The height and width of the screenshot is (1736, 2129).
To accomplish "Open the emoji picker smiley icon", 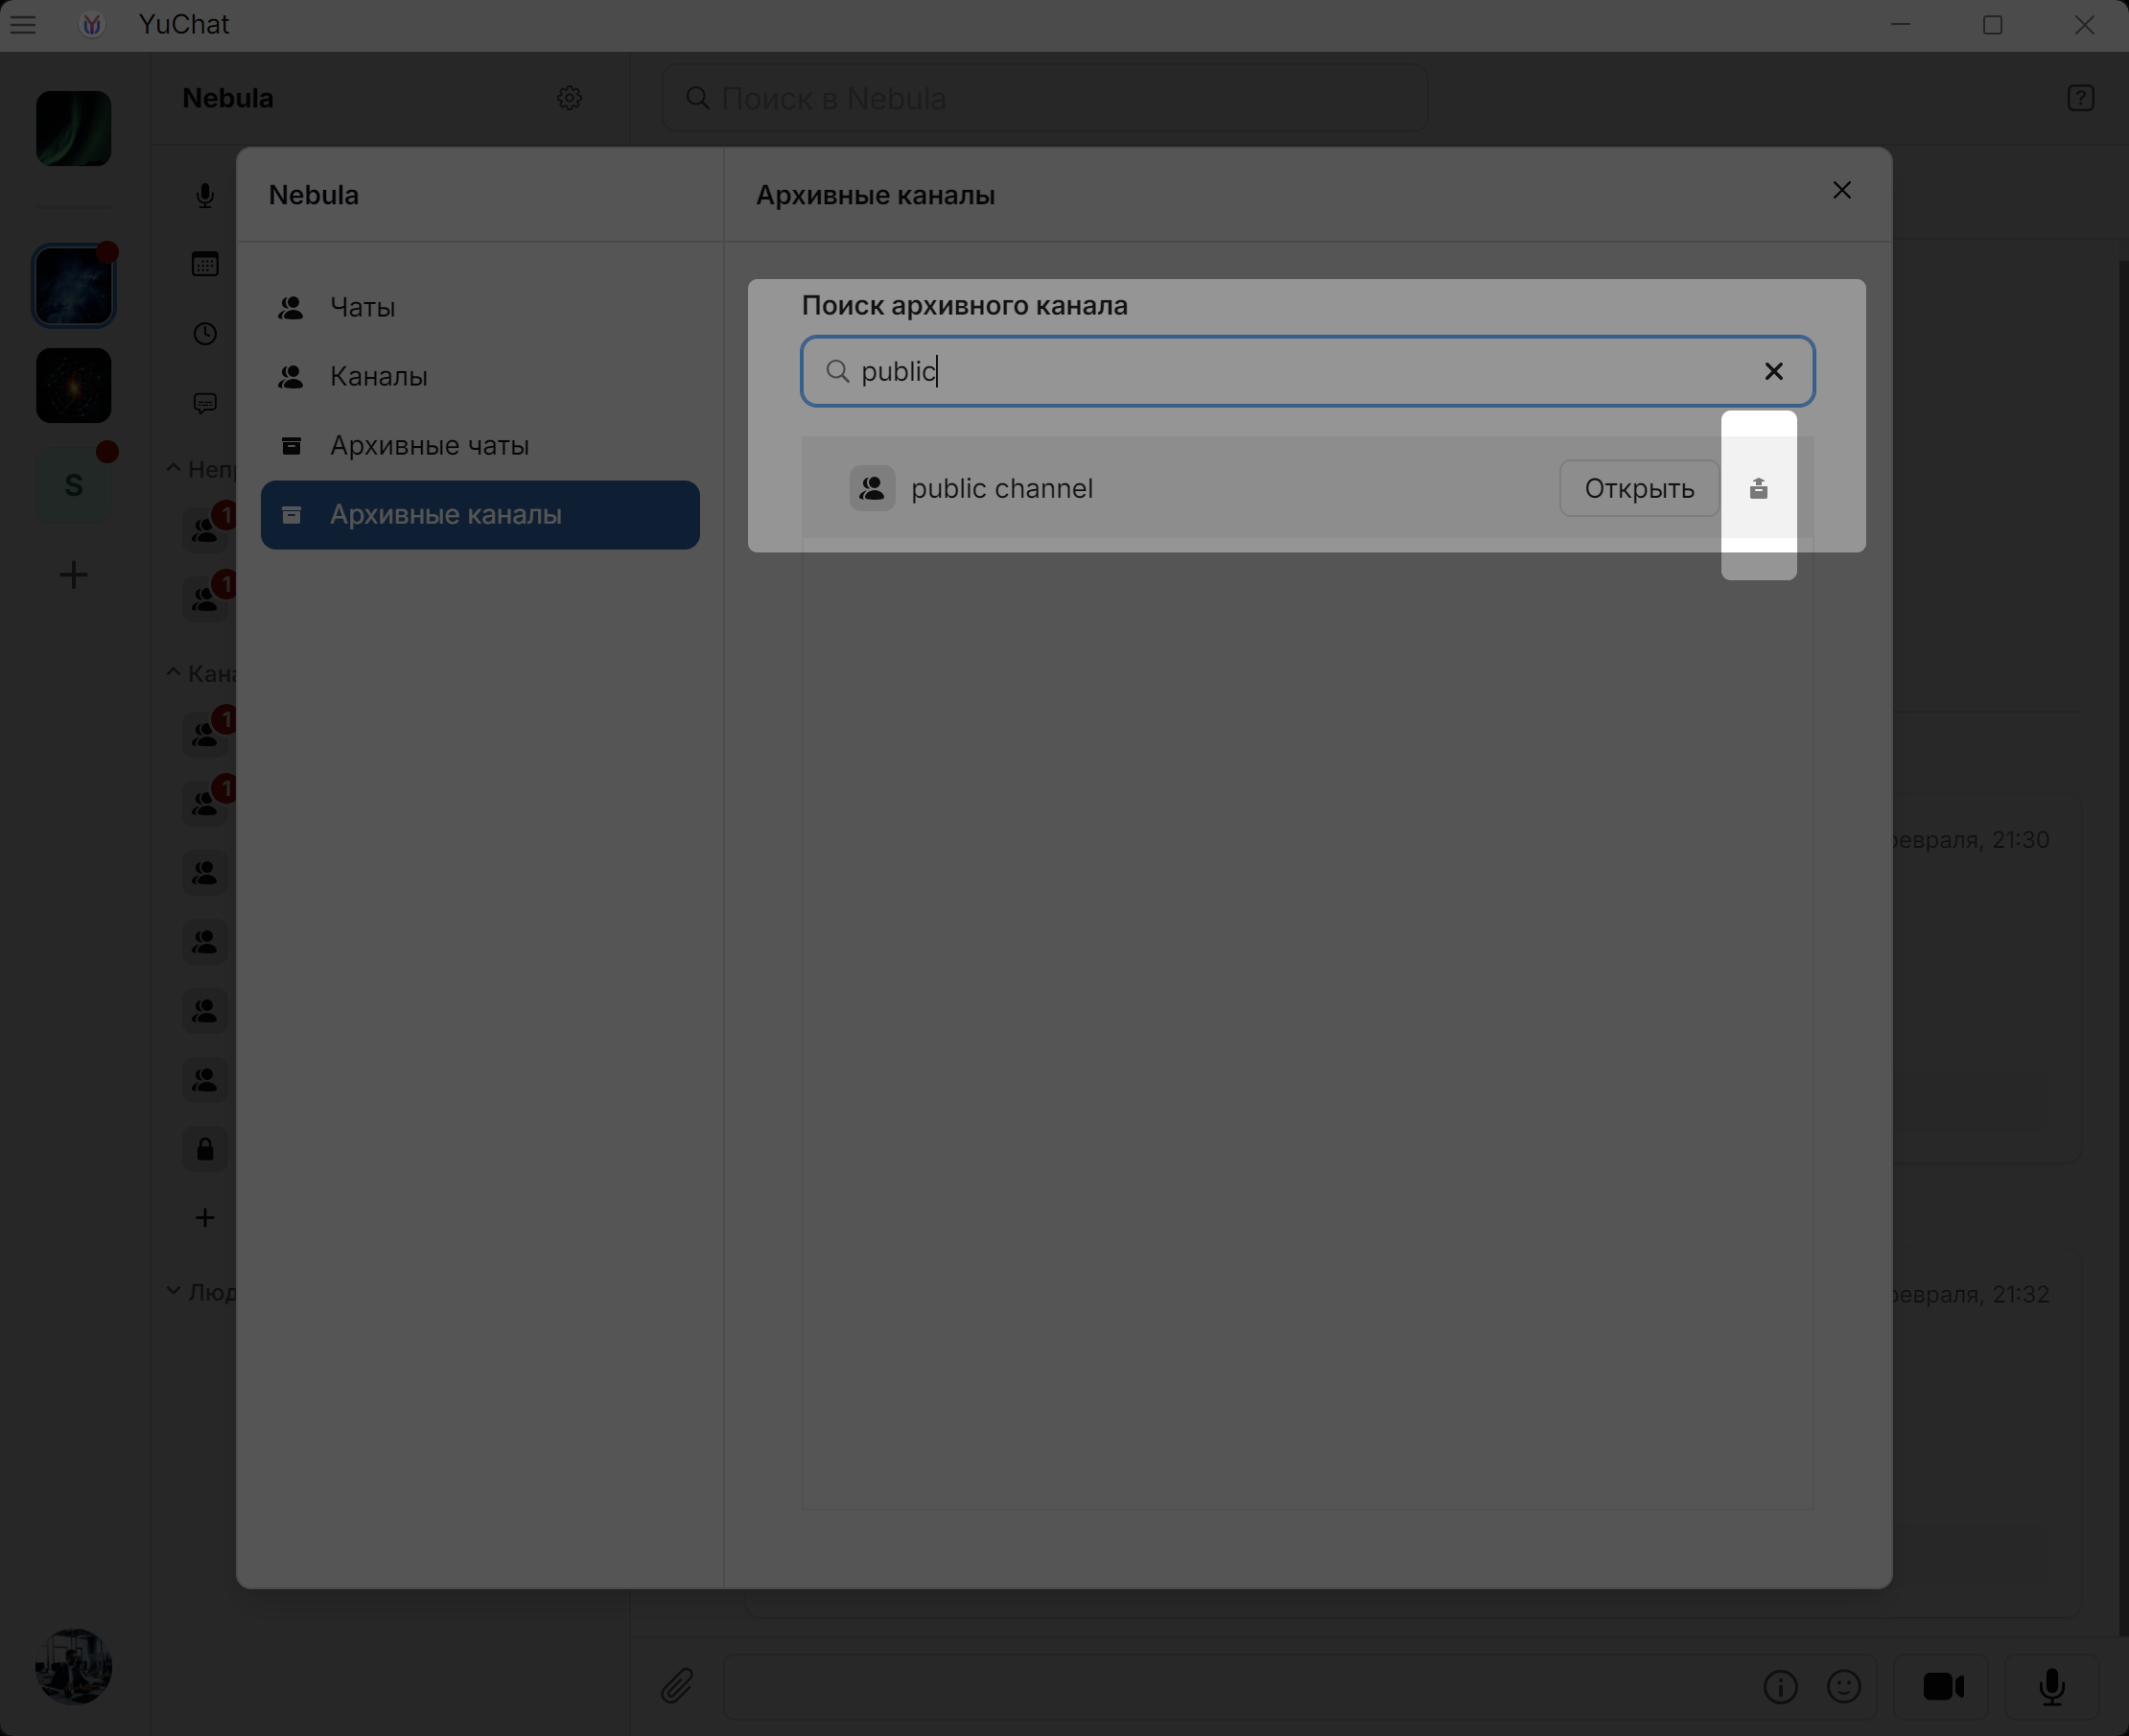I will (x=1843, y=1687).
